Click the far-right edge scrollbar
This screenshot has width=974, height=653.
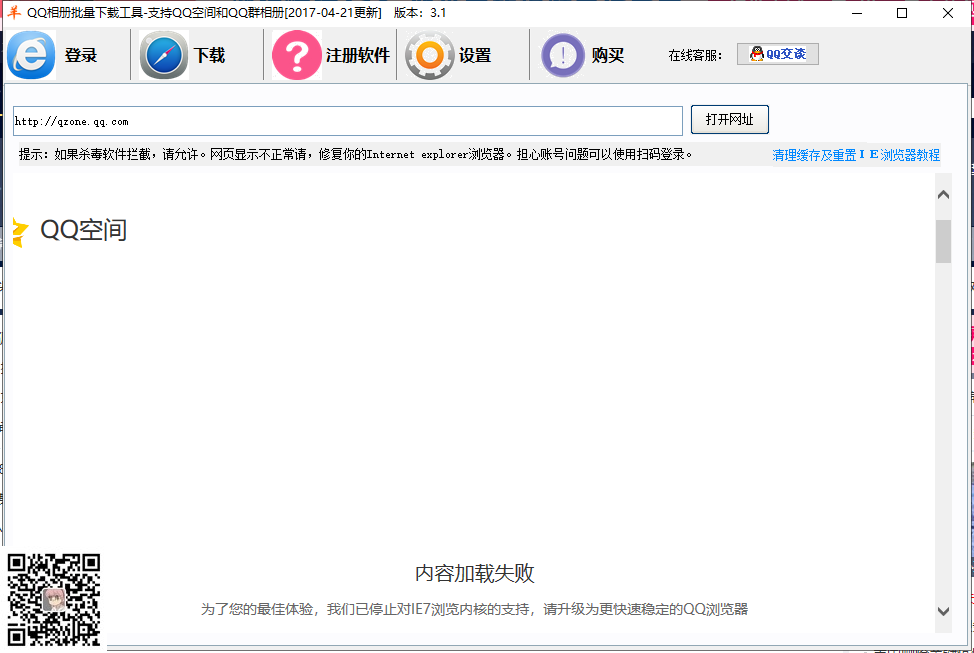(968, 400)
